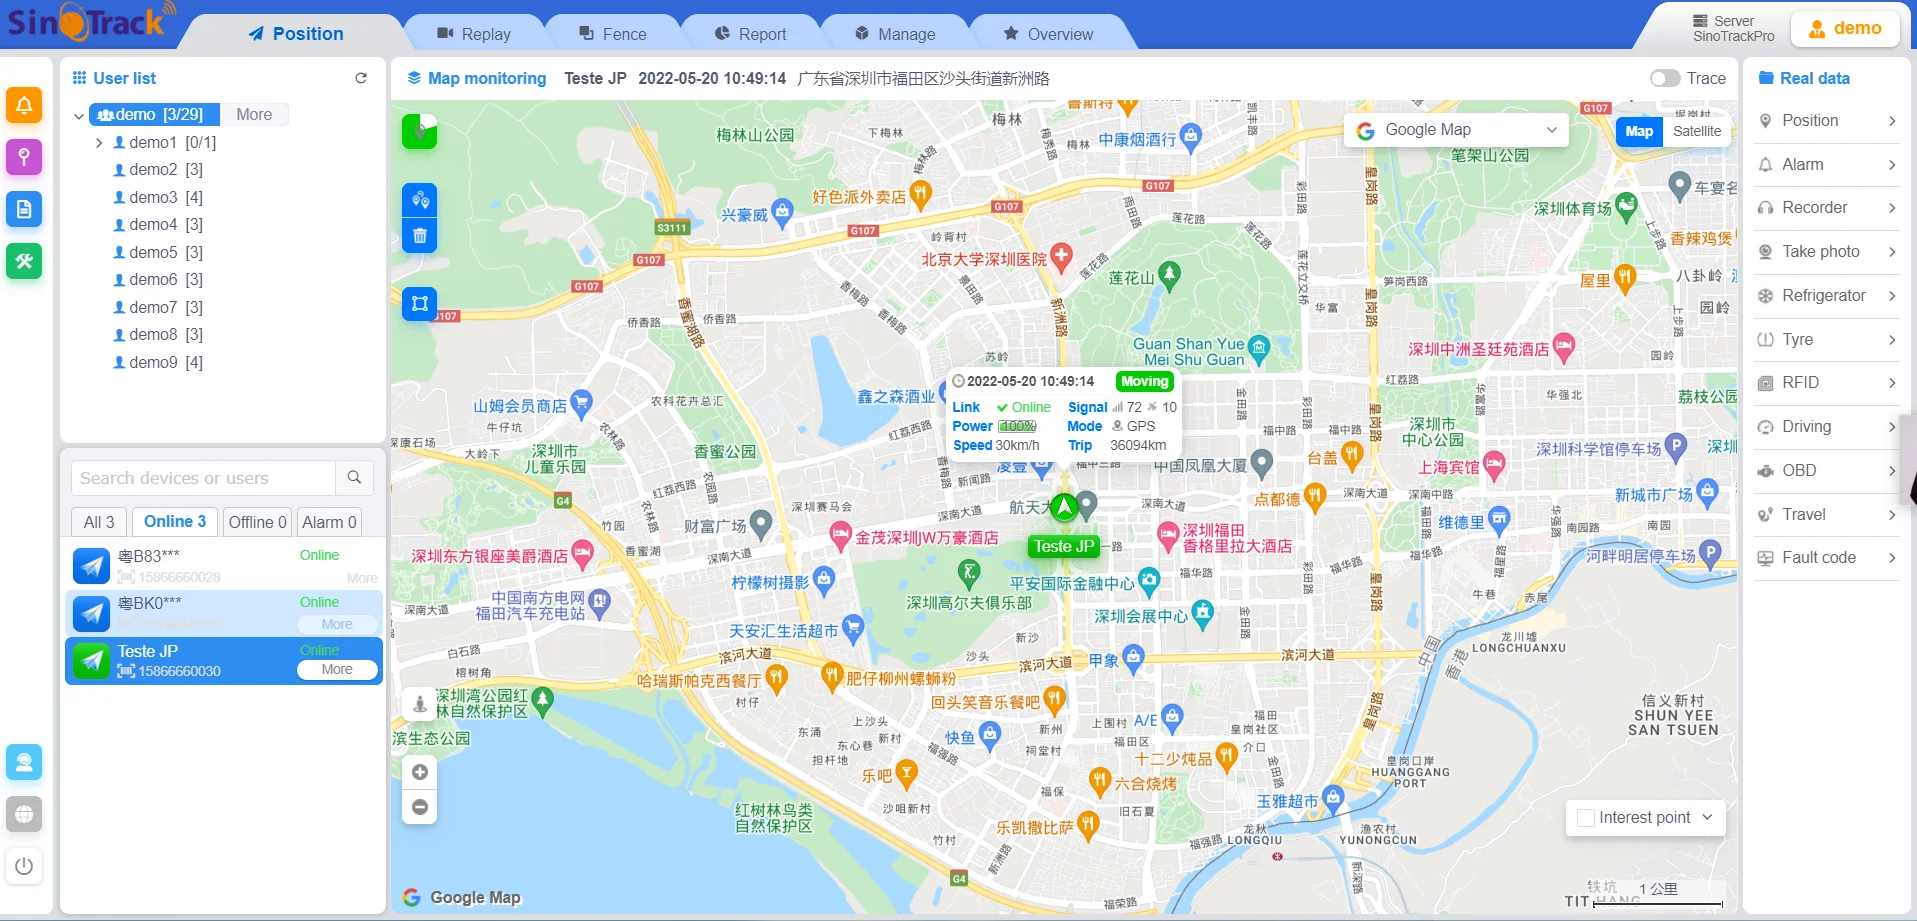Select user demo3 [4] in tree

point(158,198)
